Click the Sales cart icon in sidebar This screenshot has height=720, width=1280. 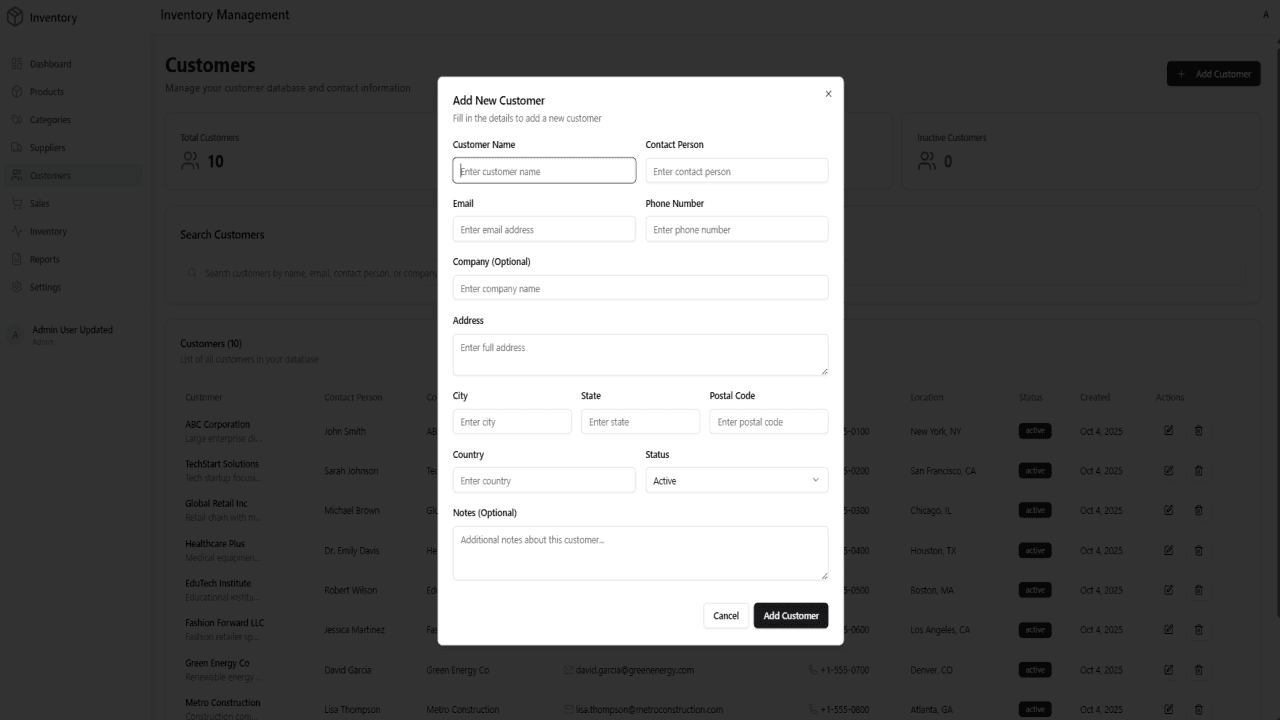(x=17, y=204)
